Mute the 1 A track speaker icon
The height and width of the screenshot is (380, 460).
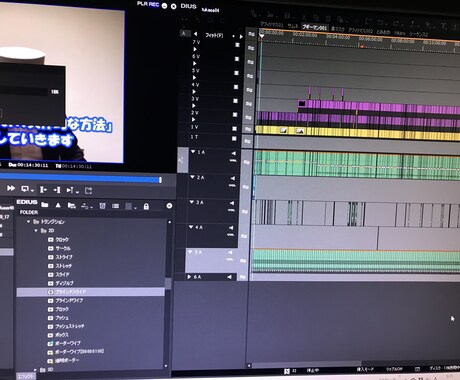pos(233,153)
